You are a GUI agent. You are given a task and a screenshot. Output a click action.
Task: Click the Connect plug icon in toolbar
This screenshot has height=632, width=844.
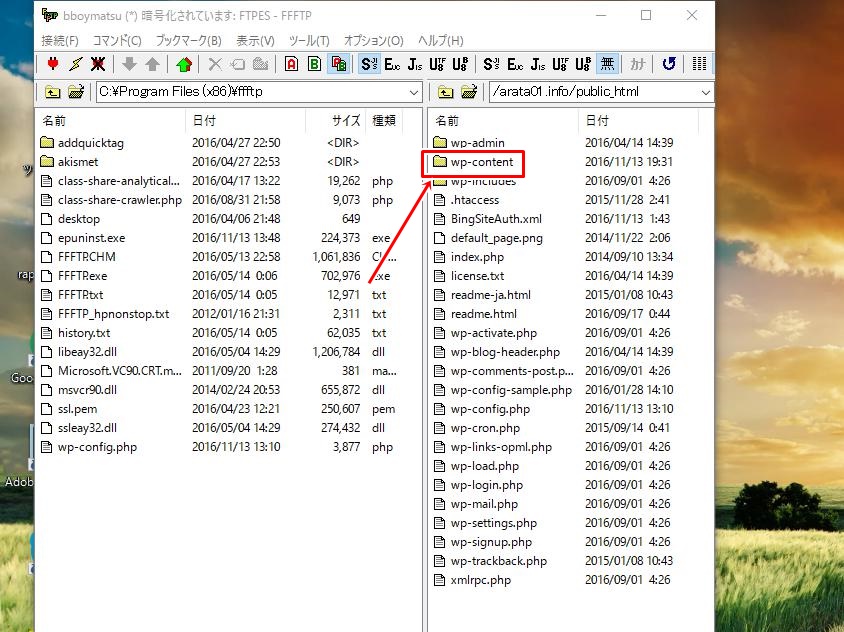tap(53, 64)
